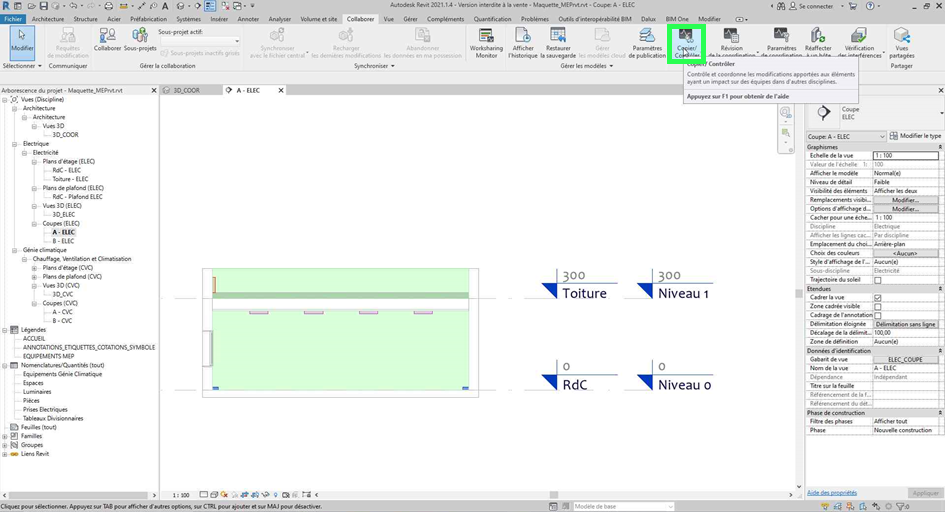
Task: Open the BIM One ribbon tab
Action: coord(677,19)
